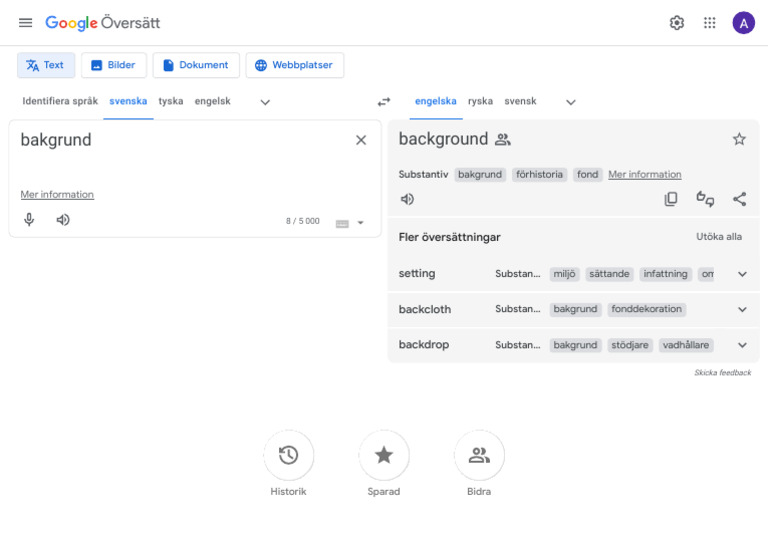Click the translated word background
768x535 pixels.
(443, 140)
